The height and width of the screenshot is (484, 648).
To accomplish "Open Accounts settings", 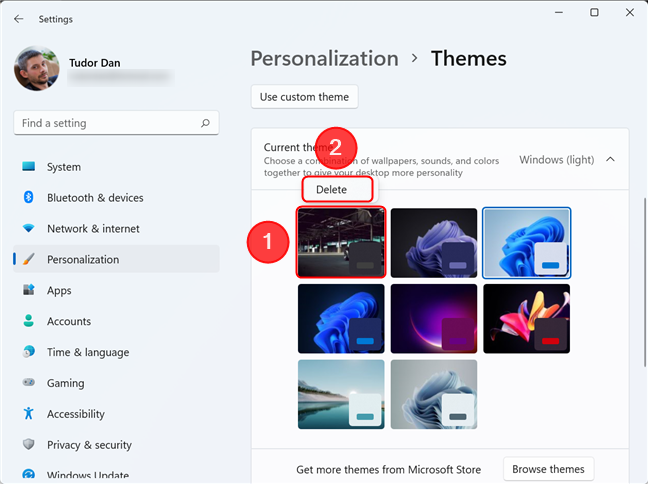I will 116,321.
